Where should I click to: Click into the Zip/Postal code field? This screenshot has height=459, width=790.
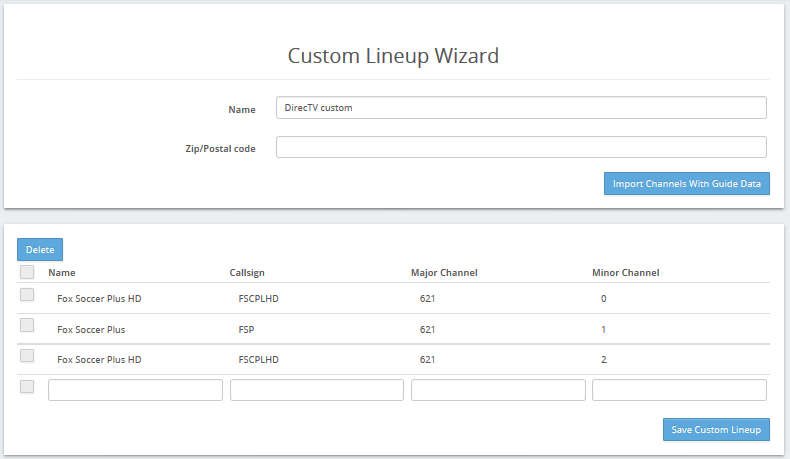(521, 147)
